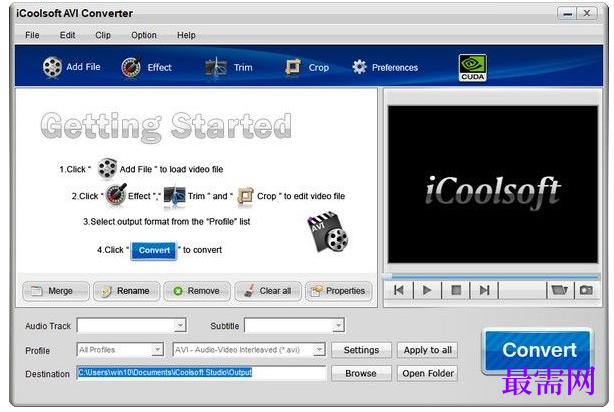Open the Crop tool in toolbar
The height and width of the screenshot is (412, 614).
[x=307, y=67]
